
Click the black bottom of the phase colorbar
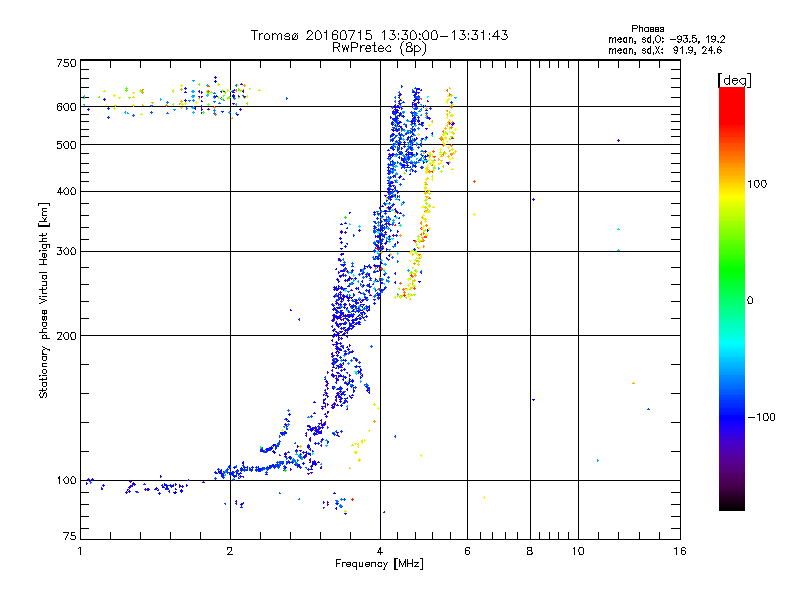(x=732, y=503)
